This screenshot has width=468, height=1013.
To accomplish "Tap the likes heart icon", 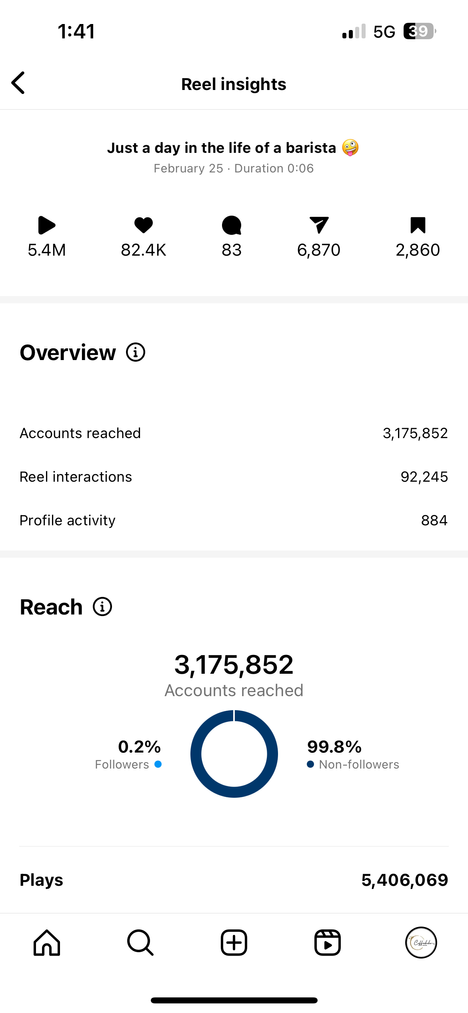I will 144,225.
